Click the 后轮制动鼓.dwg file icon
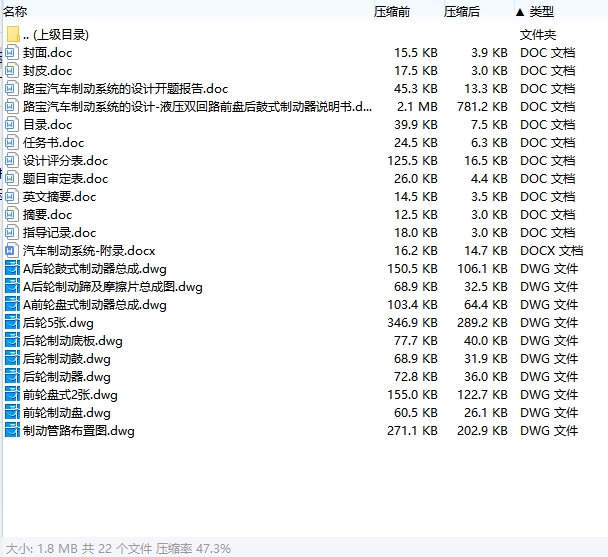The image size is (608, 557). pyautogui.click(x=12, y=359)
